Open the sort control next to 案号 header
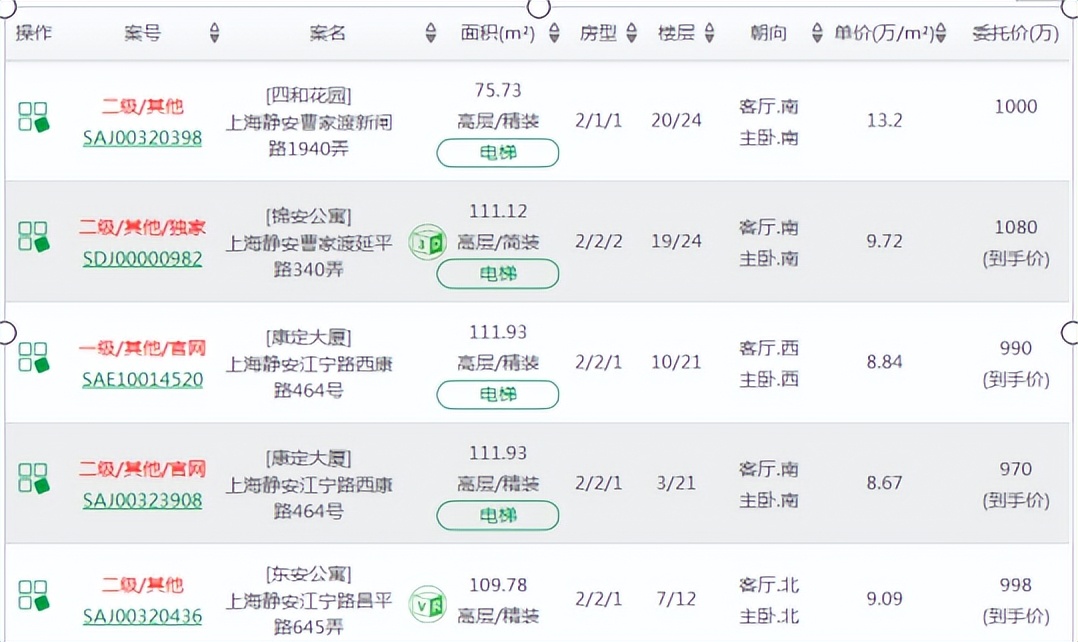The width and height of the screenshot is (1078, 642). tap(213, 31)
